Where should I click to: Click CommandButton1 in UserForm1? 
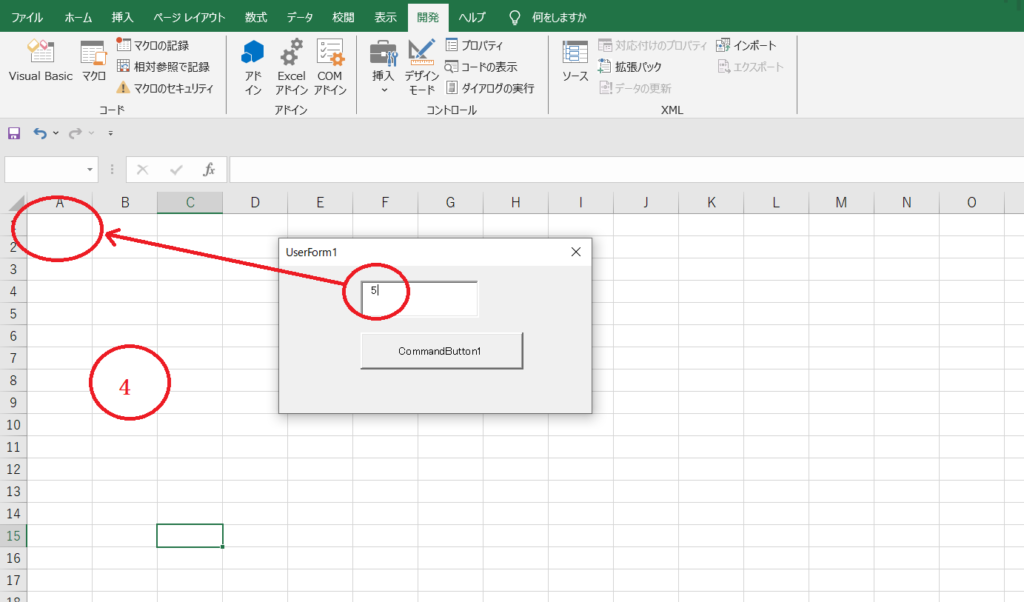(x=441, y=351)
